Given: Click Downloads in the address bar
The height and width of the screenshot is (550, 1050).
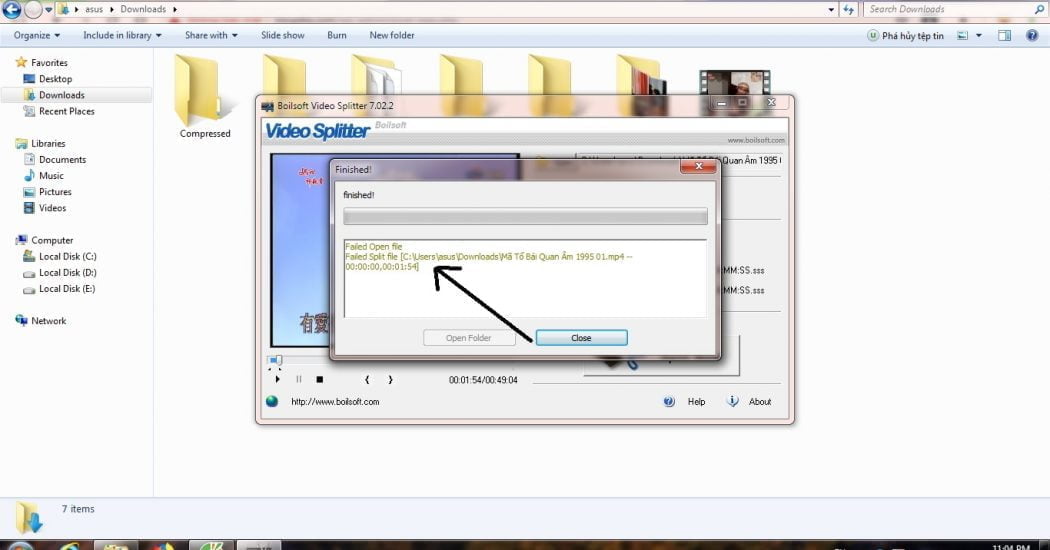Looking at the screenshot, I should click(x=143, y=9).
